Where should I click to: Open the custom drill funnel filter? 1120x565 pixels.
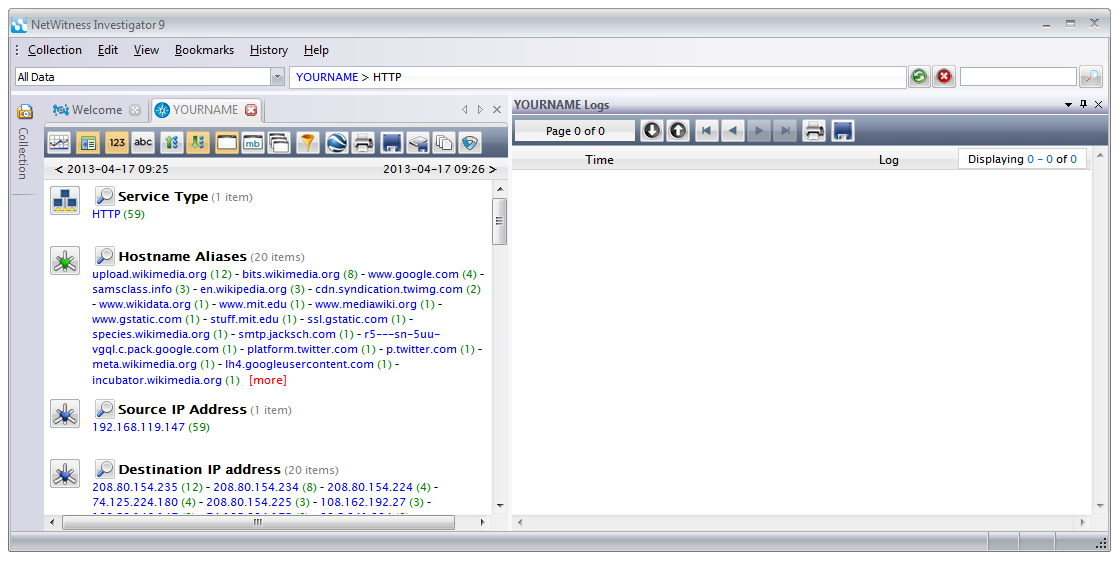[x=308, y=143]
